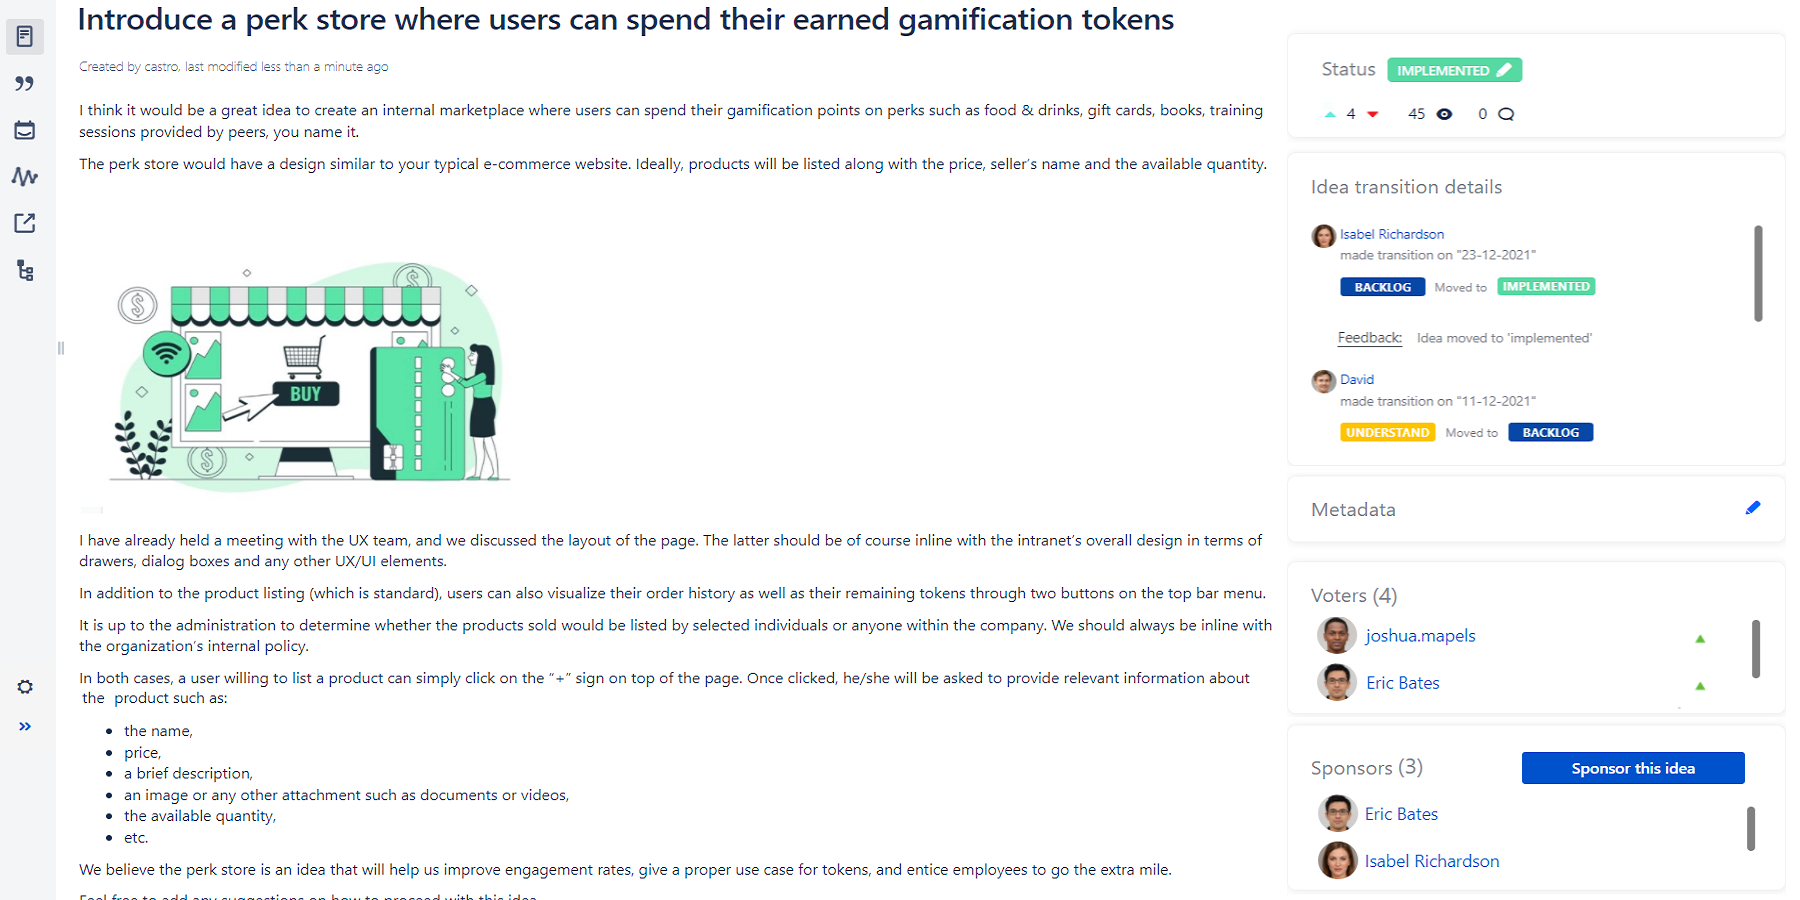Open the pages icon in left sidebar
Viewport: 1800px width, 900px height.
tap(25, 37)
